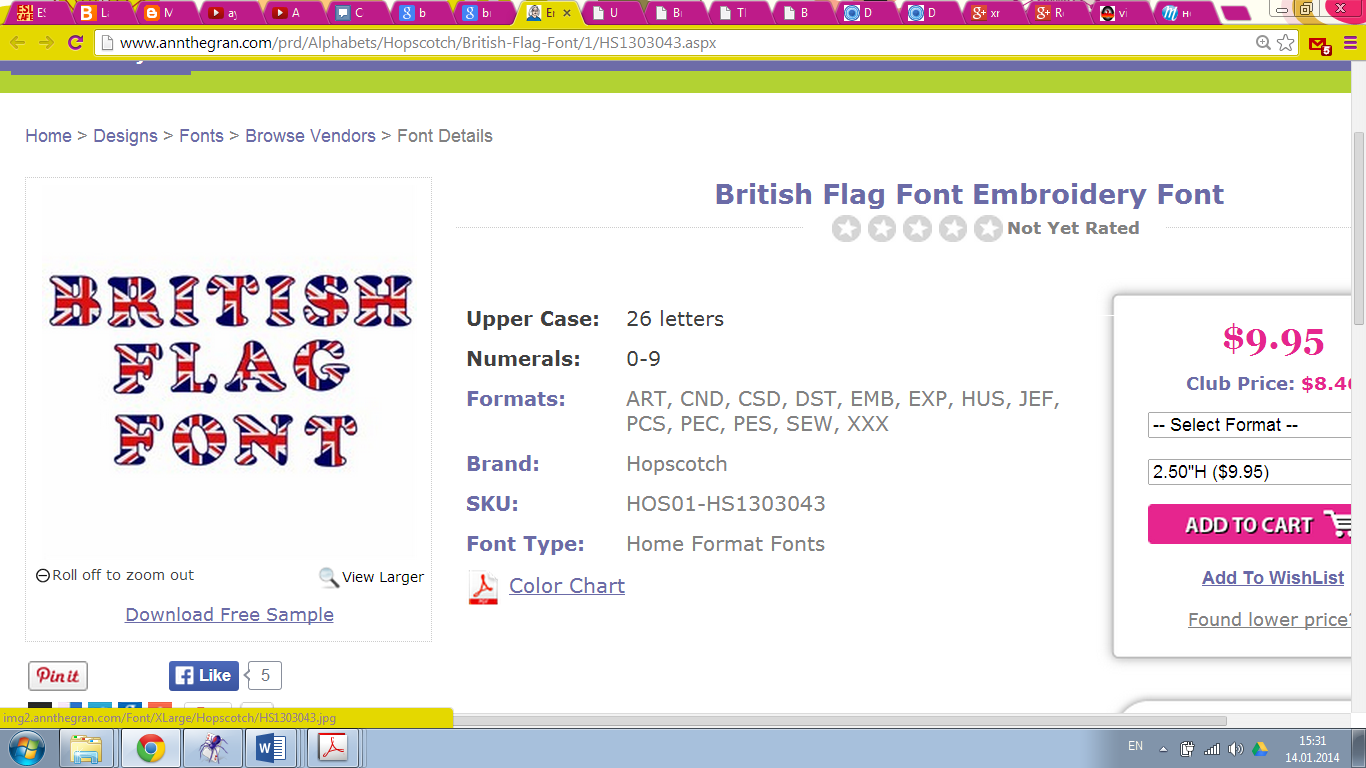Click the power plug tray icon
1366x768 pixels.
point(1187,748)
